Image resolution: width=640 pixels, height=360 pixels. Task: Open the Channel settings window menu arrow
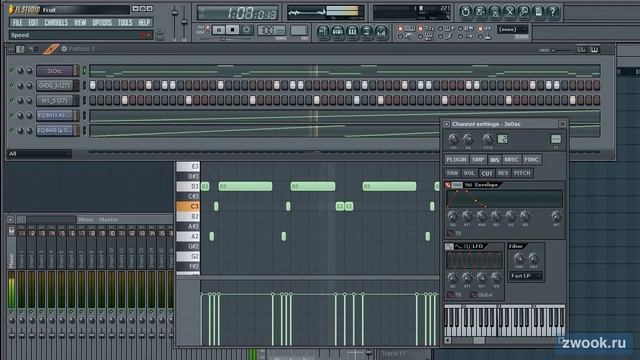click(x=446, y=124)
